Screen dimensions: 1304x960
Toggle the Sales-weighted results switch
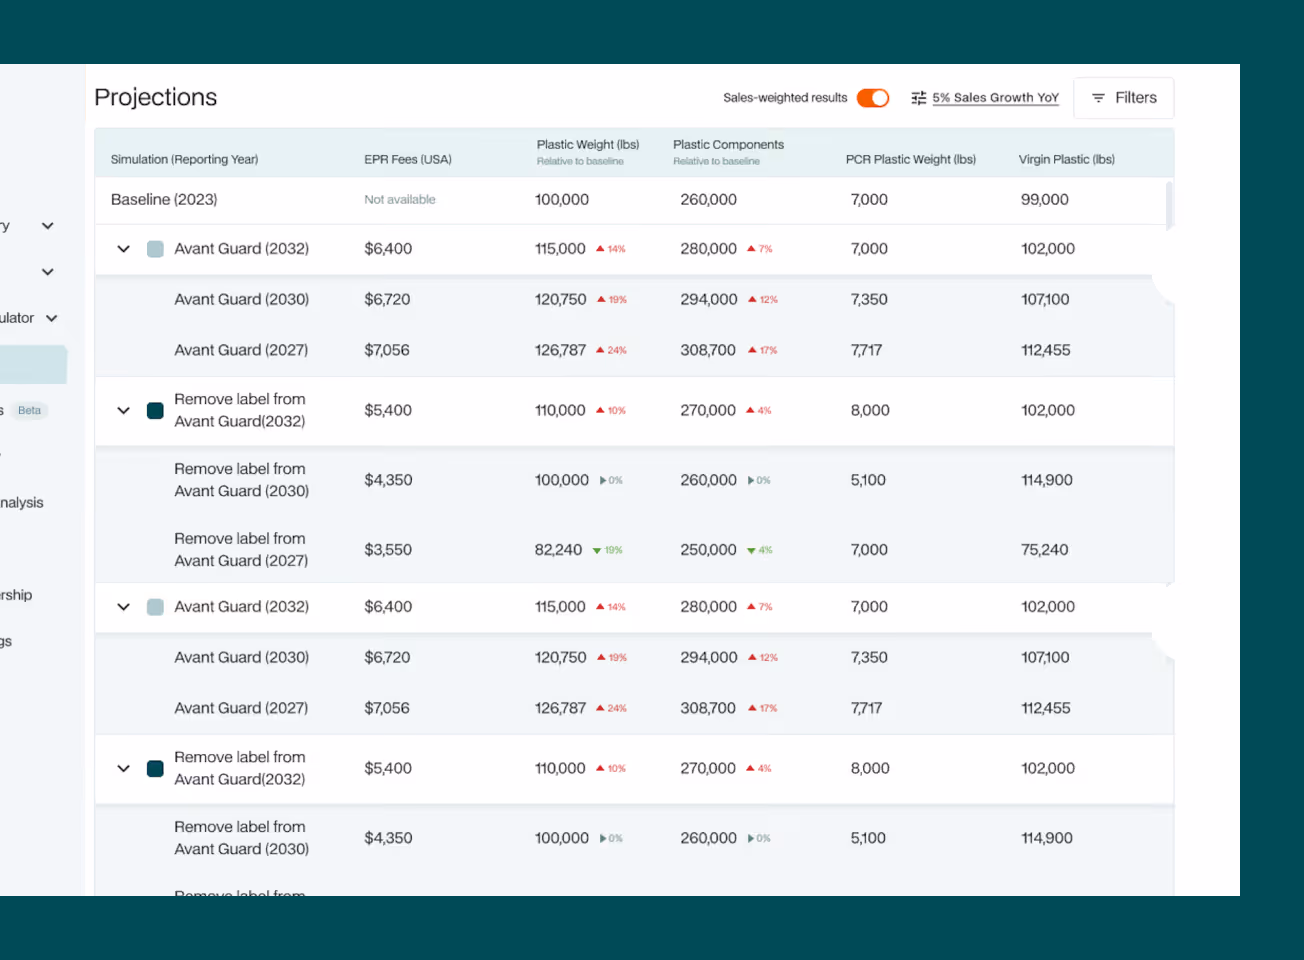pyautogui.click(x=873, y=98)
